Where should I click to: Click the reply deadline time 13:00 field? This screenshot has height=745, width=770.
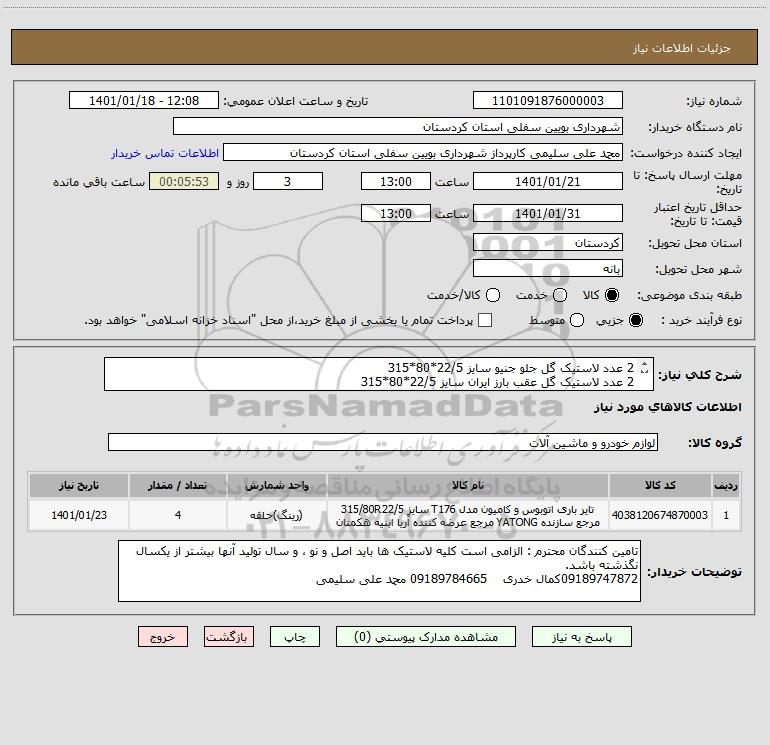[x=396, y=181]
